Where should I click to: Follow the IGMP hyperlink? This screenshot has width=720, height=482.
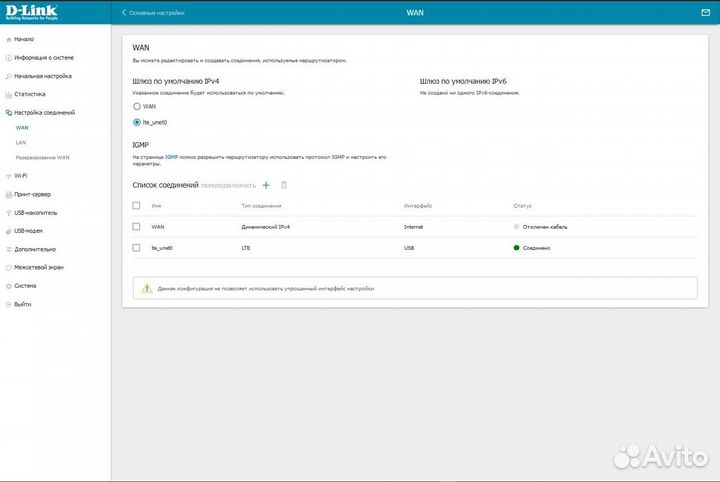pyautogui.click(x=171, y=157)
